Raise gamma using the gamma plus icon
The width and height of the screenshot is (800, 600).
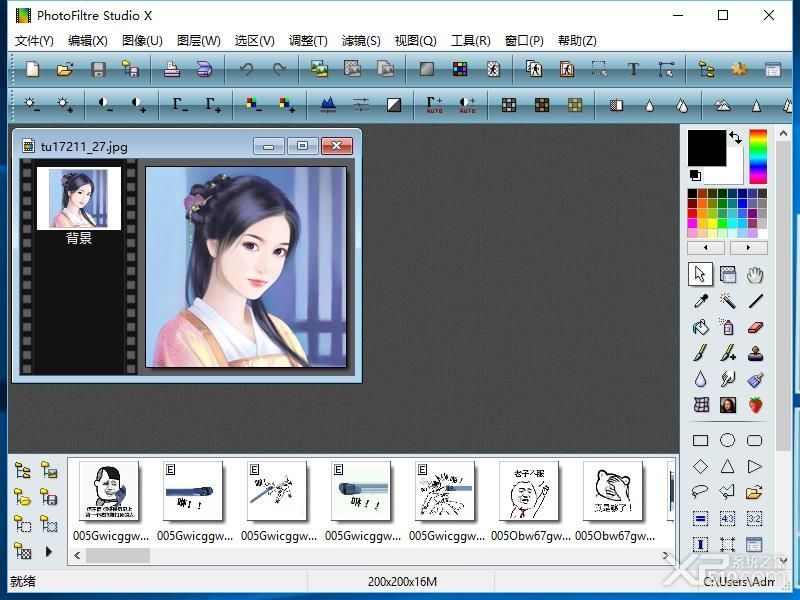pos(213,105)
